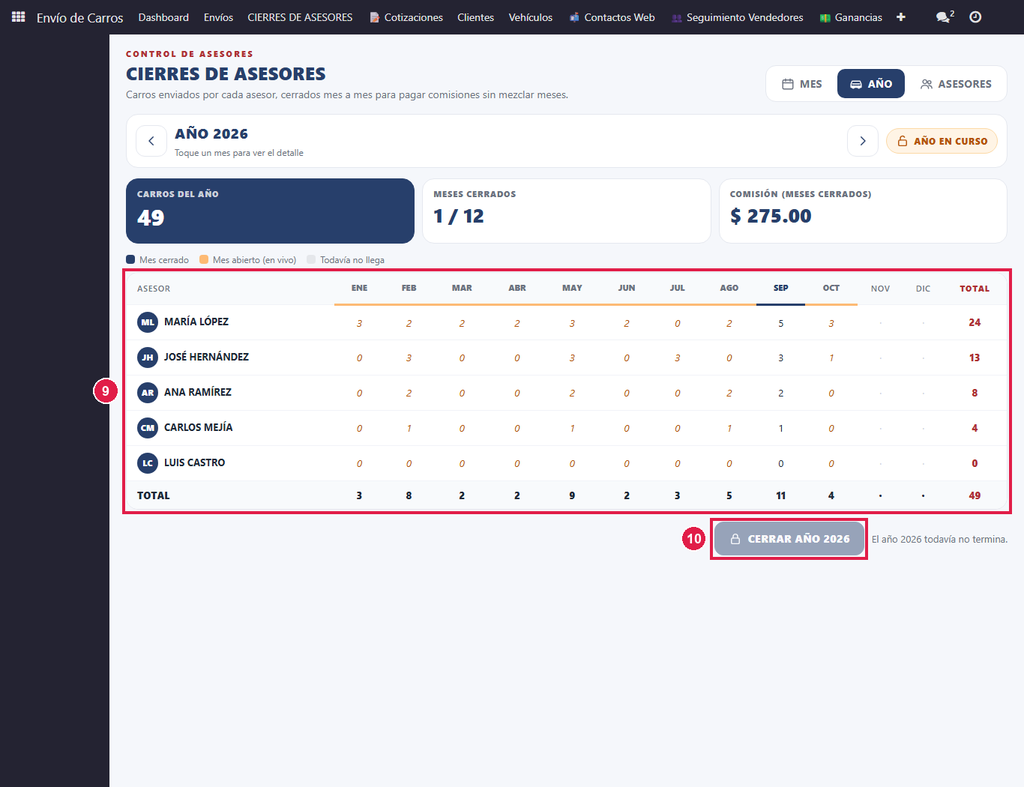Select the ENE month column header
The width and height of the screenshot is (1024, 787).
pos(359,288)
